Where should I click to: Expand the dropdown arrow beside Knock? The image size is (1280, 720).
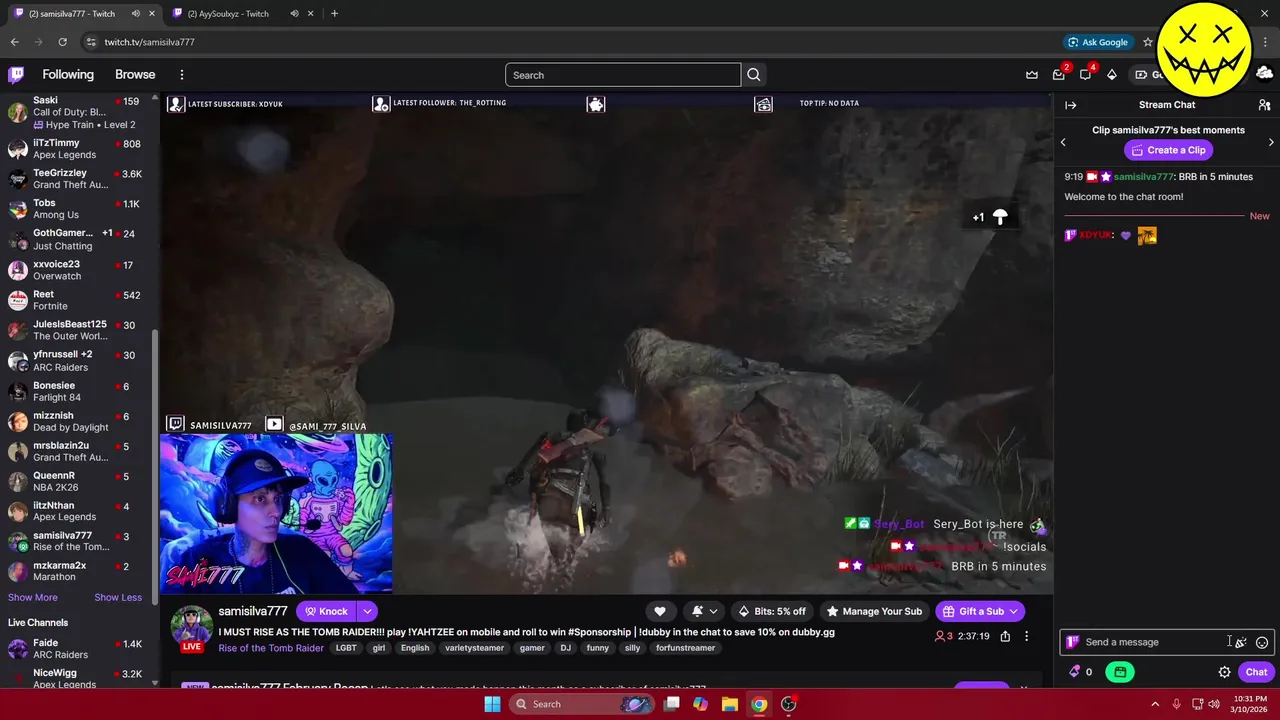[367, 611]
